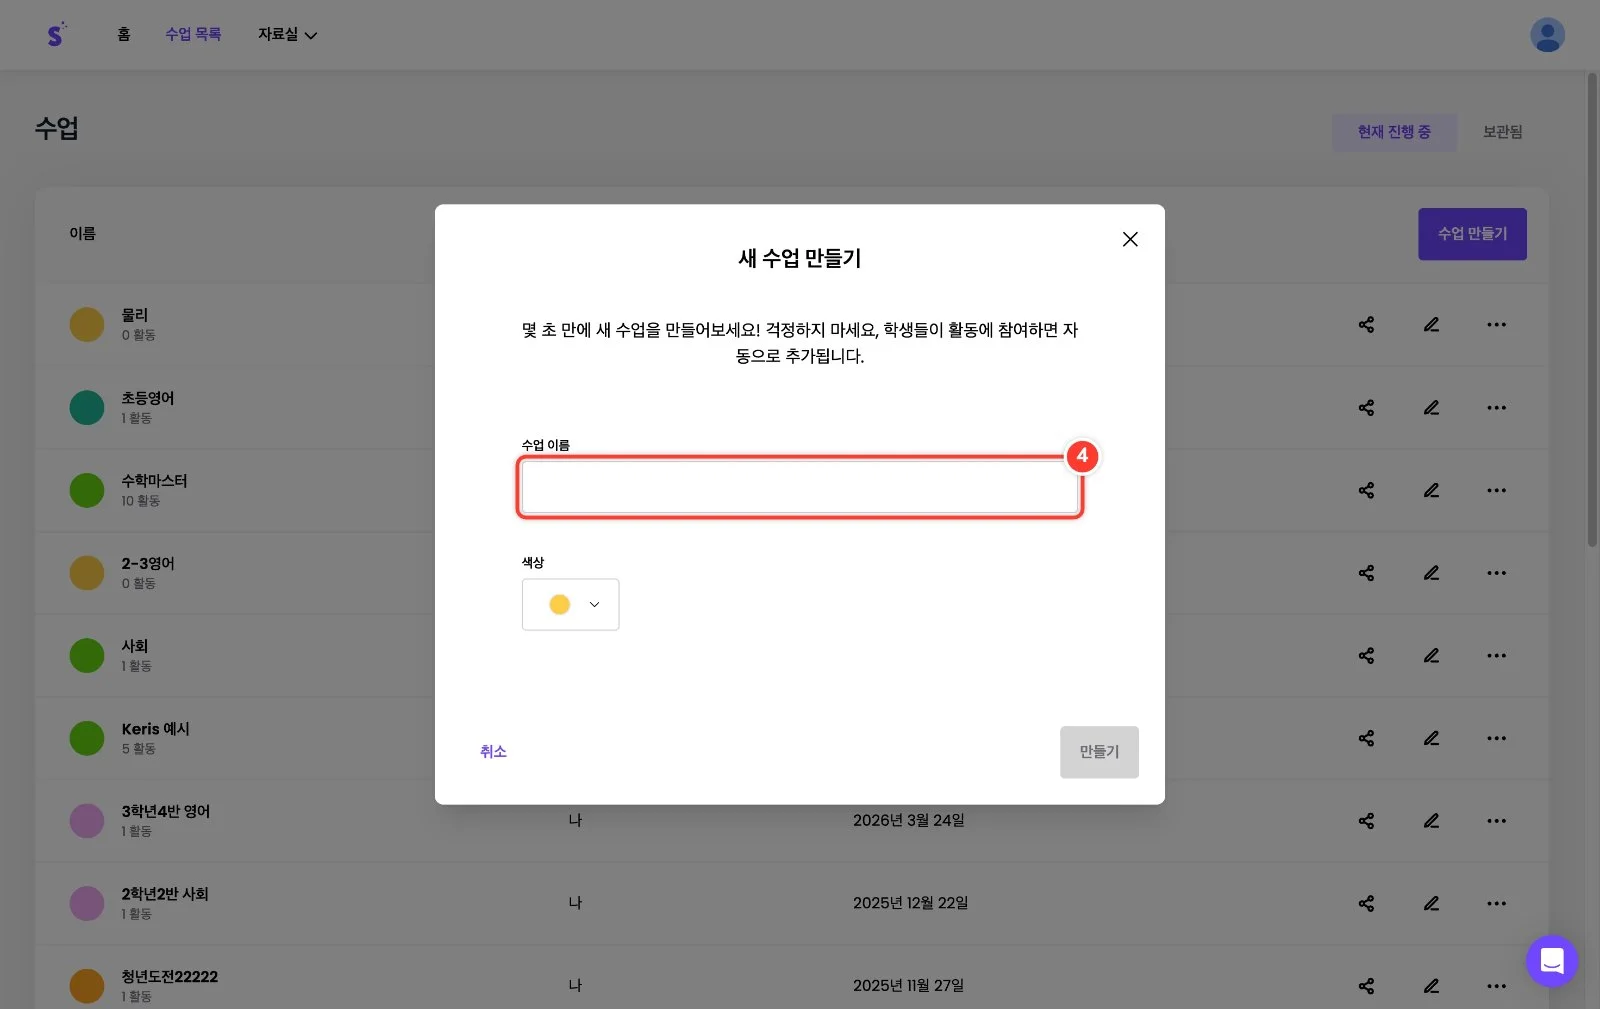Open more options for 청년도전22222
Image resolution: width=1600 pixels, height=1009 pixels.
coord(1496,986)
